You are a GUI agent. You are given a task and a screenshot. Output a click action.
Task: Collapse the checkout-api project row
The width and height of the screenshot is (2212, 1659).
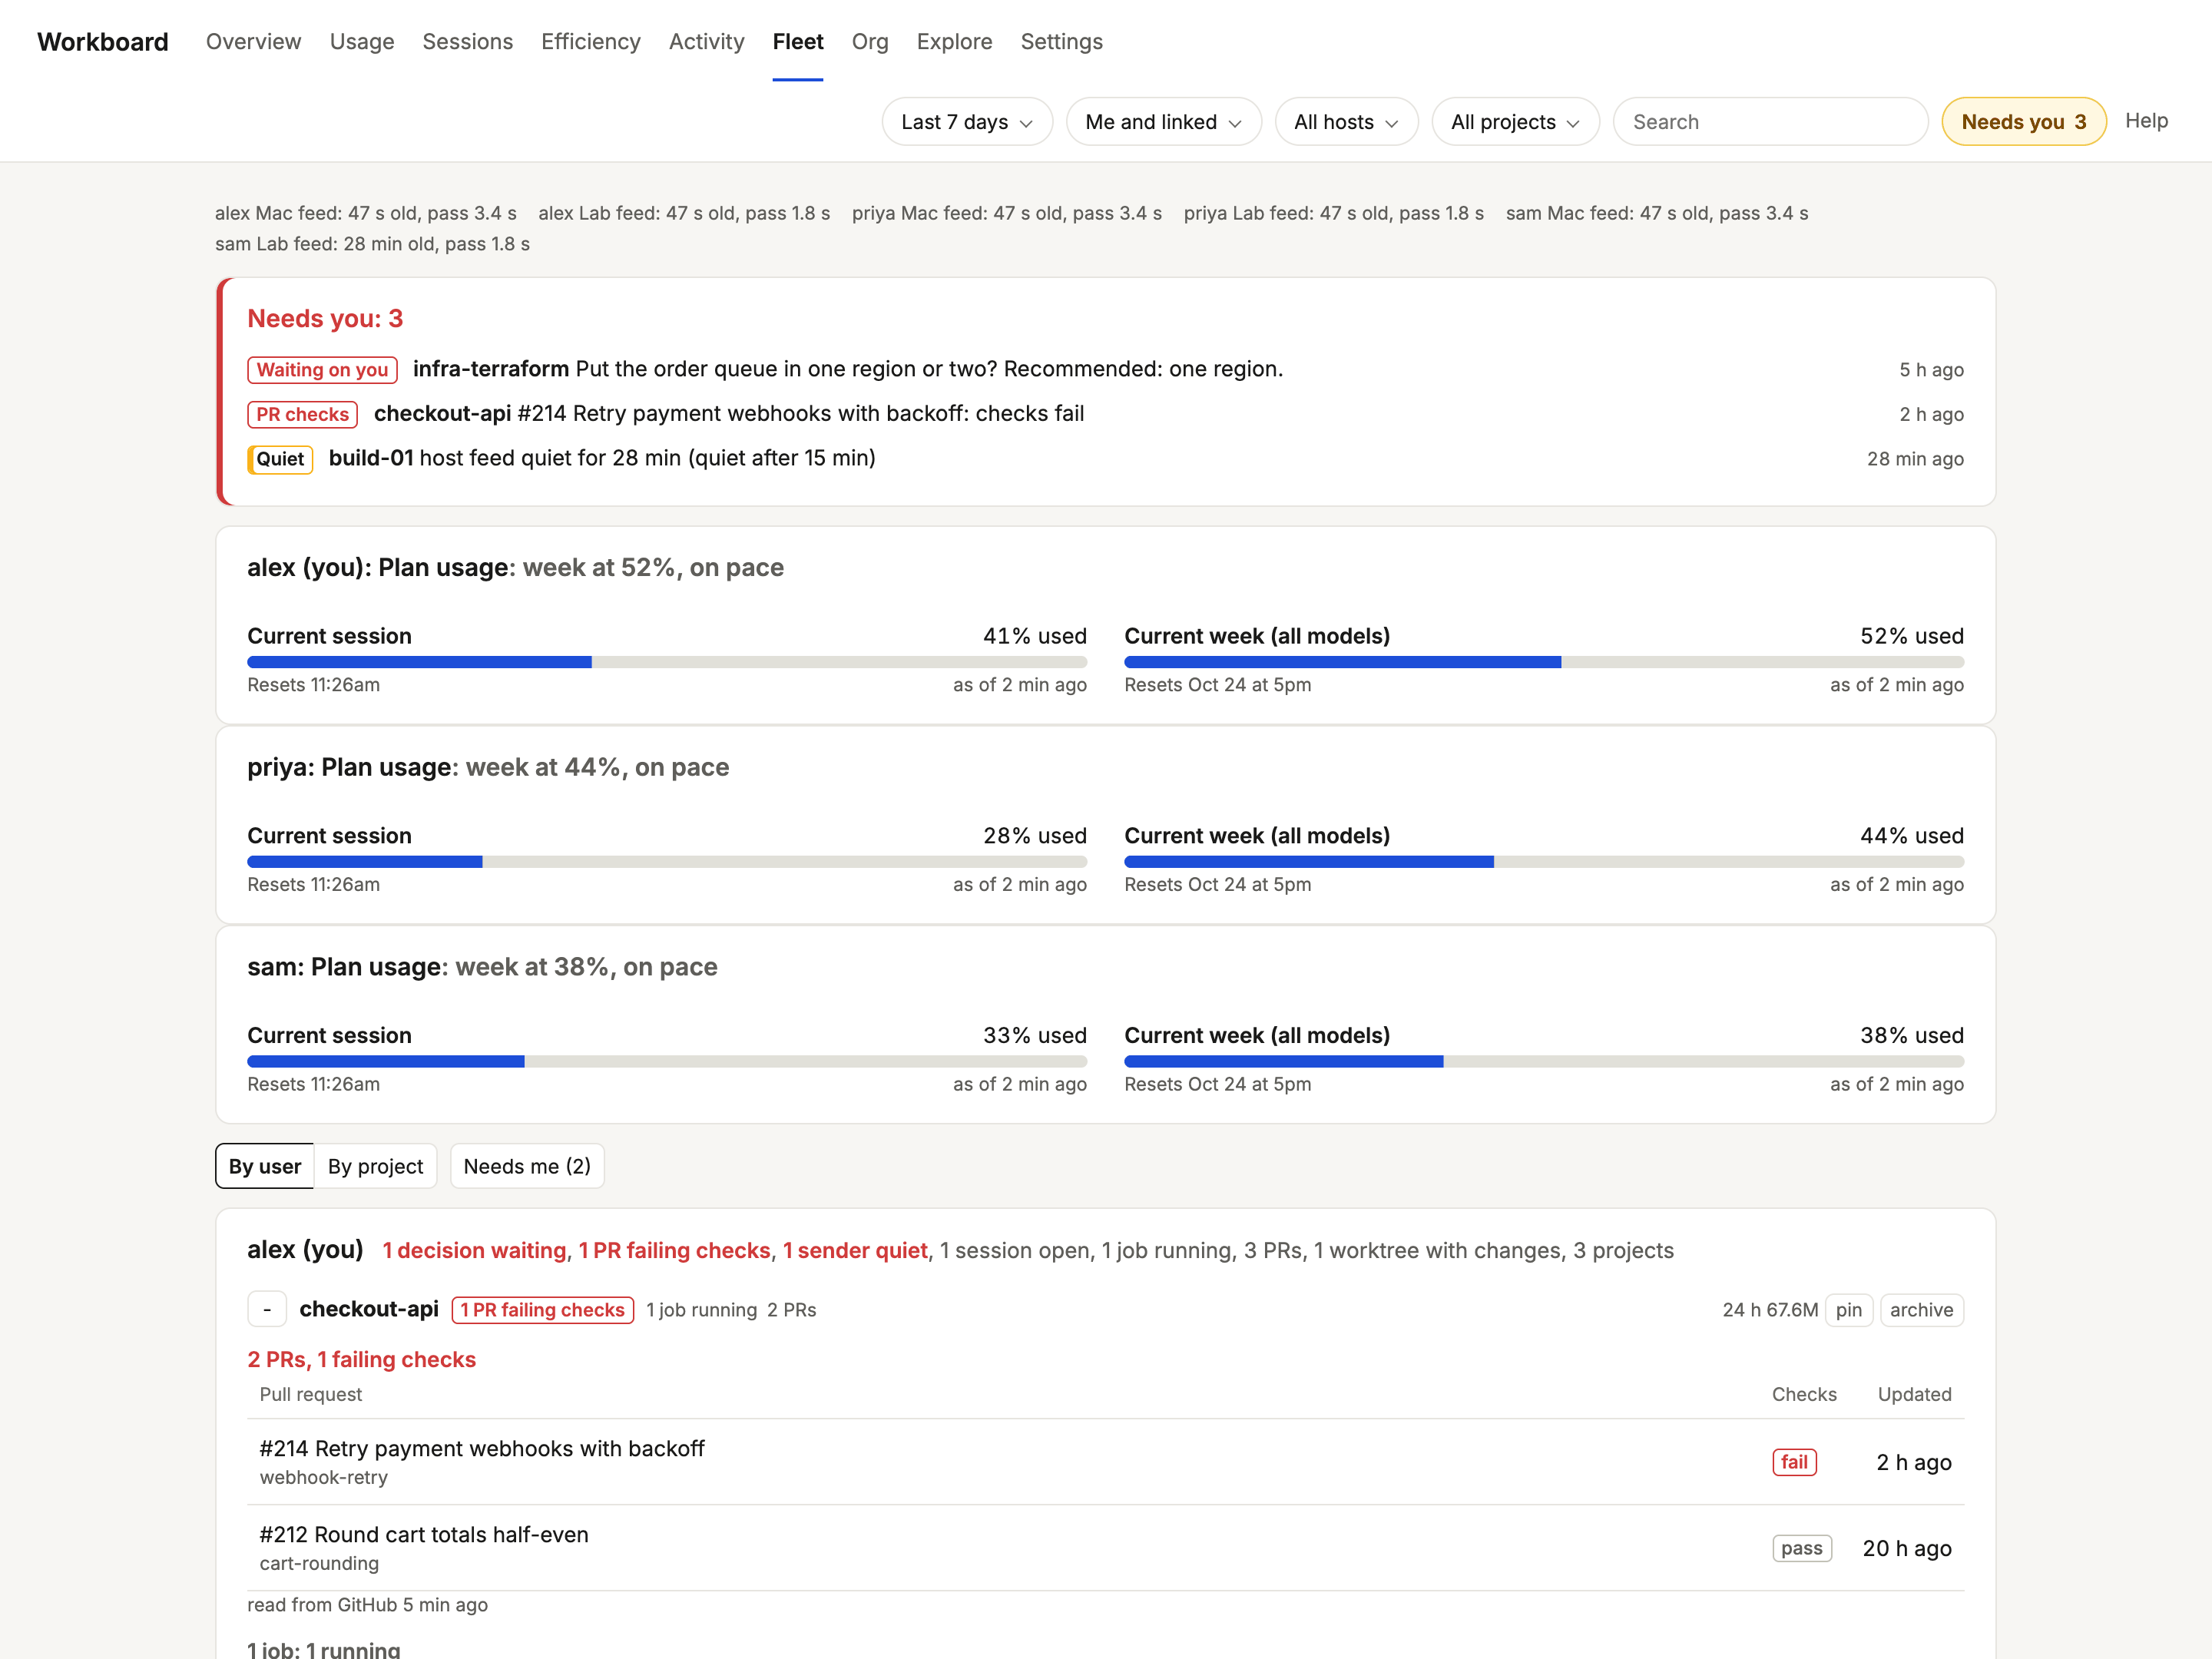coord(267,1310)
